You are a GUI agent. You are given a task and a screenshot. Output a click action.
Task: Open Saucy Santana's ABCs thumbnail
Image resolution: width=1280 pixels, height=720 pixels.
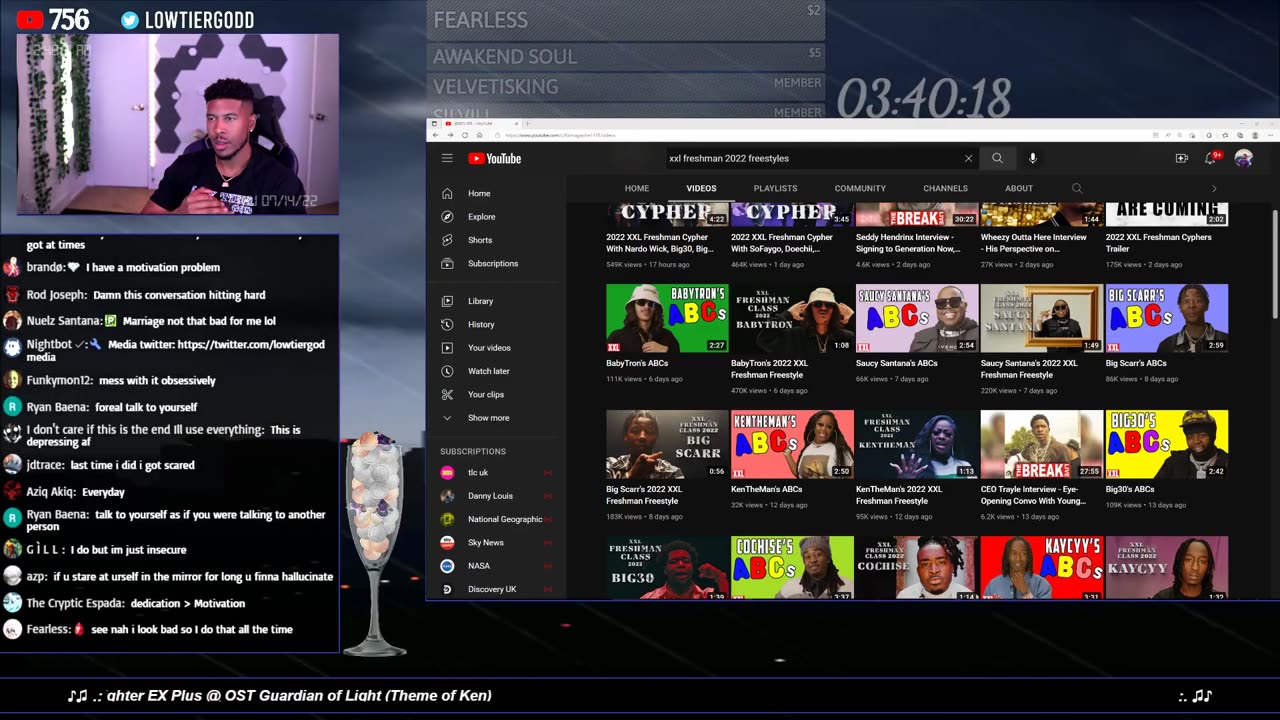click(917, 318)
